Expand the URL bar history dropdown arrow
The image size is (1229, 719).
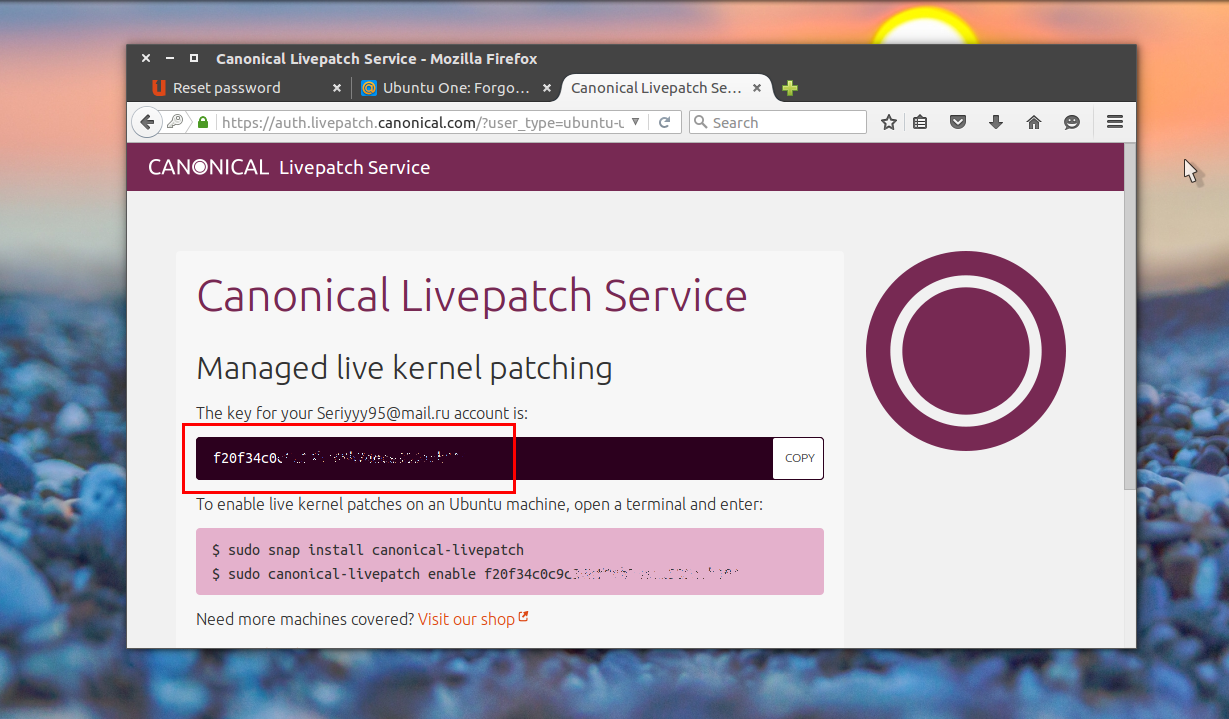click(x=635, y=123)
